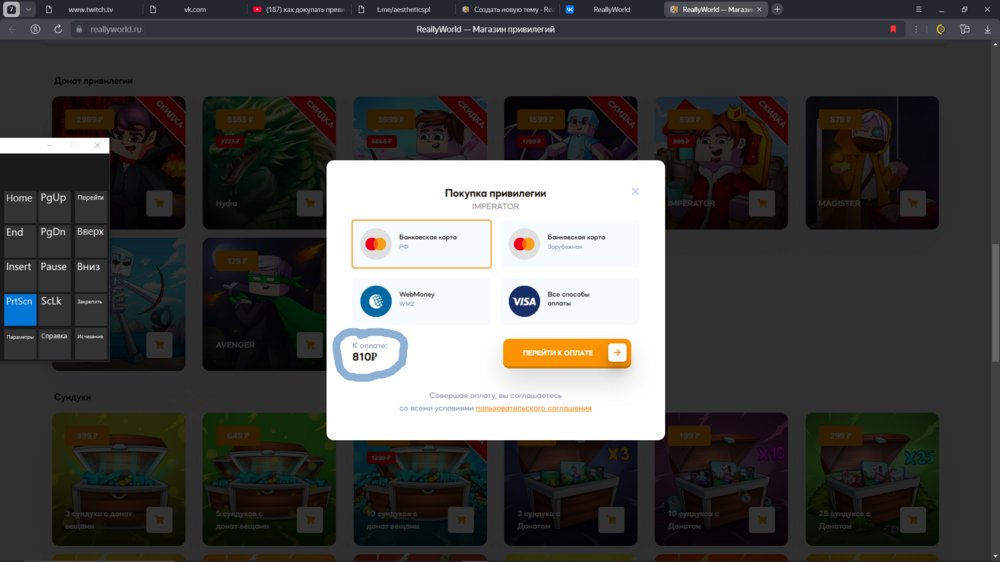Add 5 сундуков с донат вещами to cart
This screenshot has width=1000, height=562.
pyautogui.click(x=310, y=520)
